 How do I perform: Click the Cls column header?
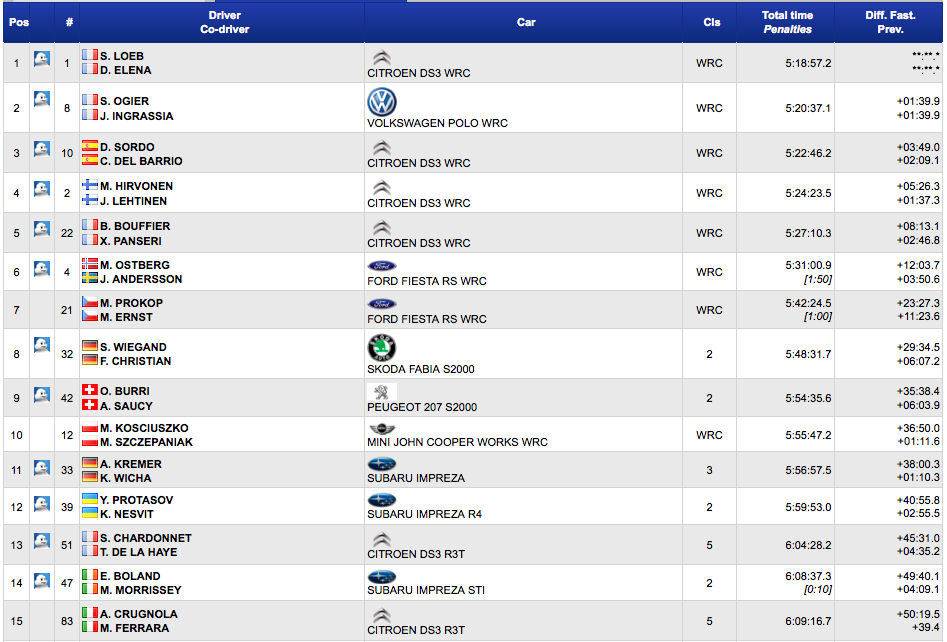click(x=711, y=22)
